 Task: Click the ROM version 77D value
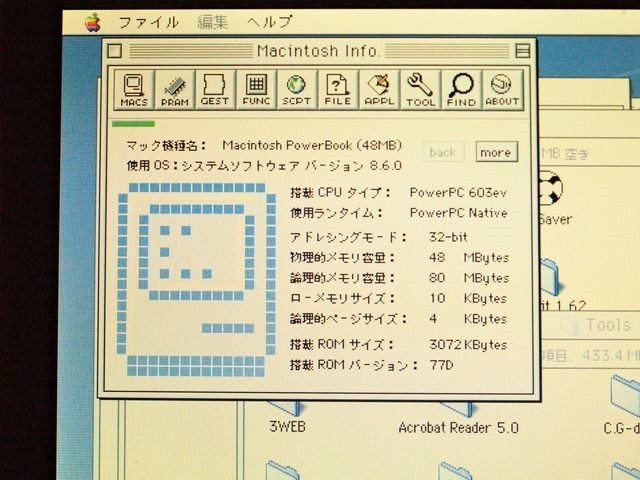442,365
